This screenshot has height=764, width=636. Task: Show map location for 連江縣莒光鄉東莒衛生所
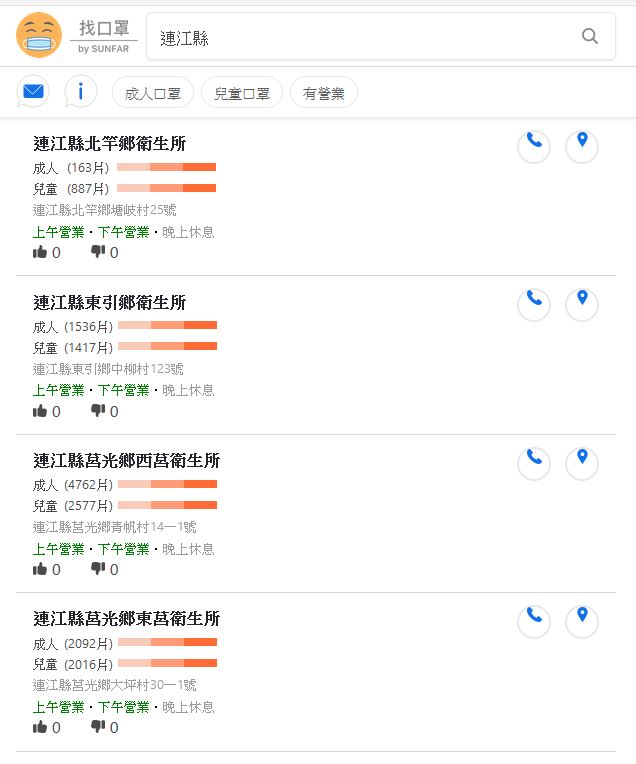pyautogui.click(x=582, y=621)
